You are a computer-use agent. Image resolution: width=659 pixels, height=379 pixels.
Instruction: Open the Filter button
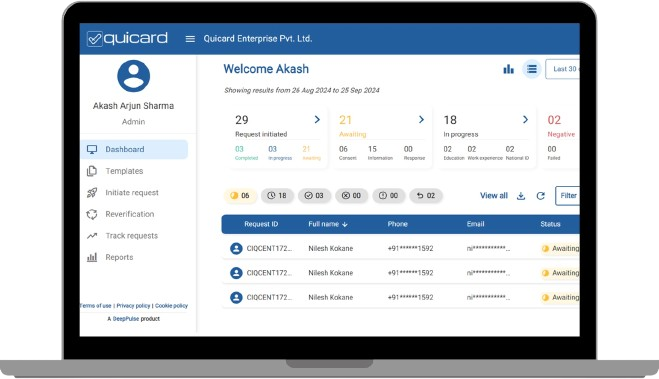567,196
